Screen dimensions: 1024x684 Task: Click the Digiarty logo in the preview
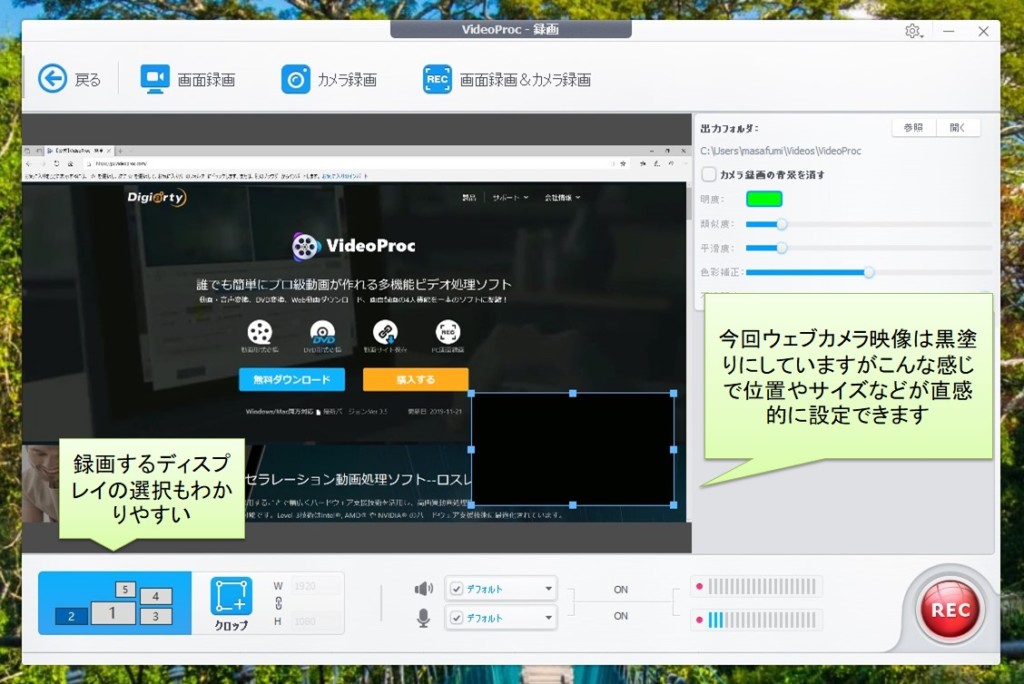click(157, 197)
